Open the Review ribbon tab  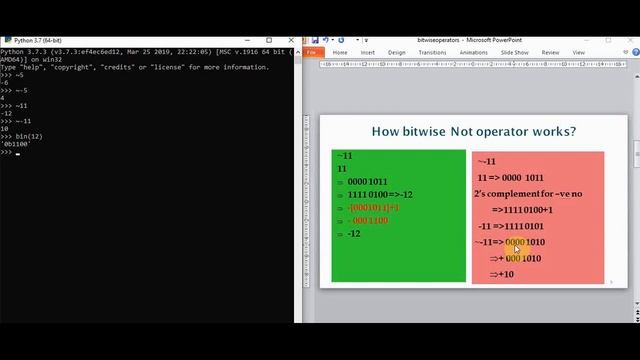point(550,53)
